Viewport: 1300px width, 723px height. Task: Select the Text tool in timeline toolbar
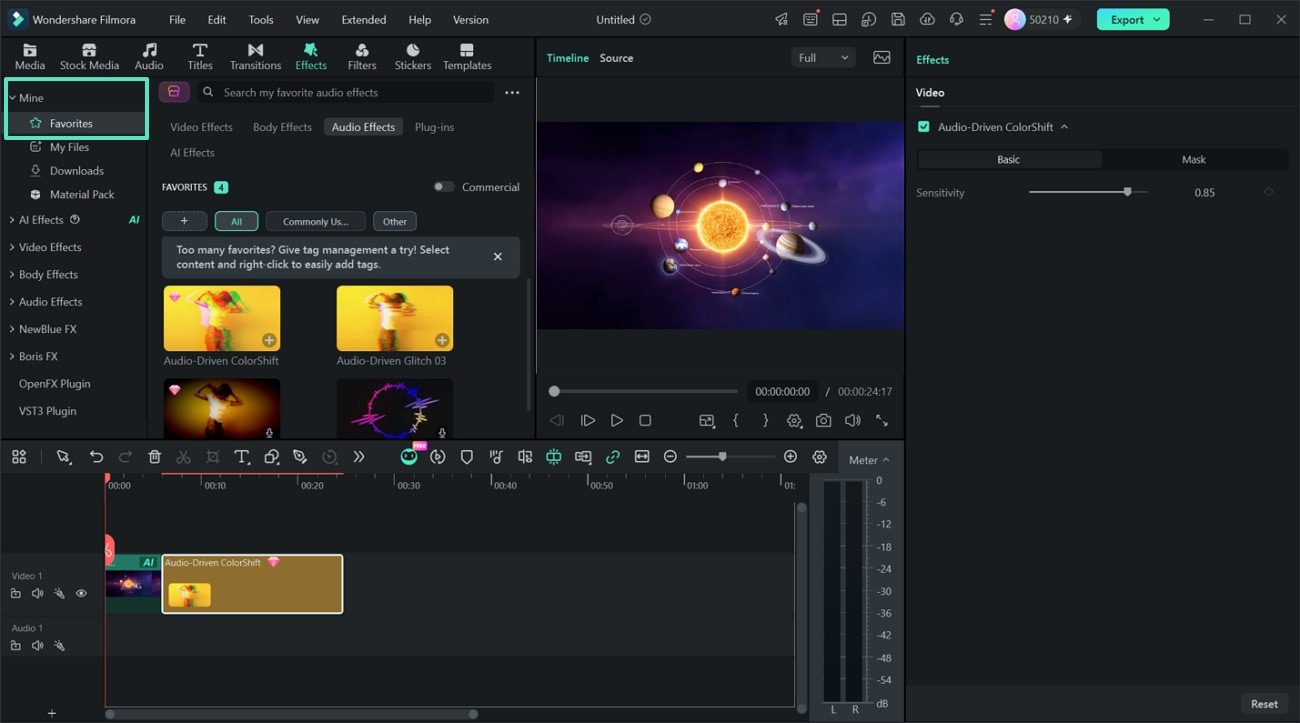[241, 457]
